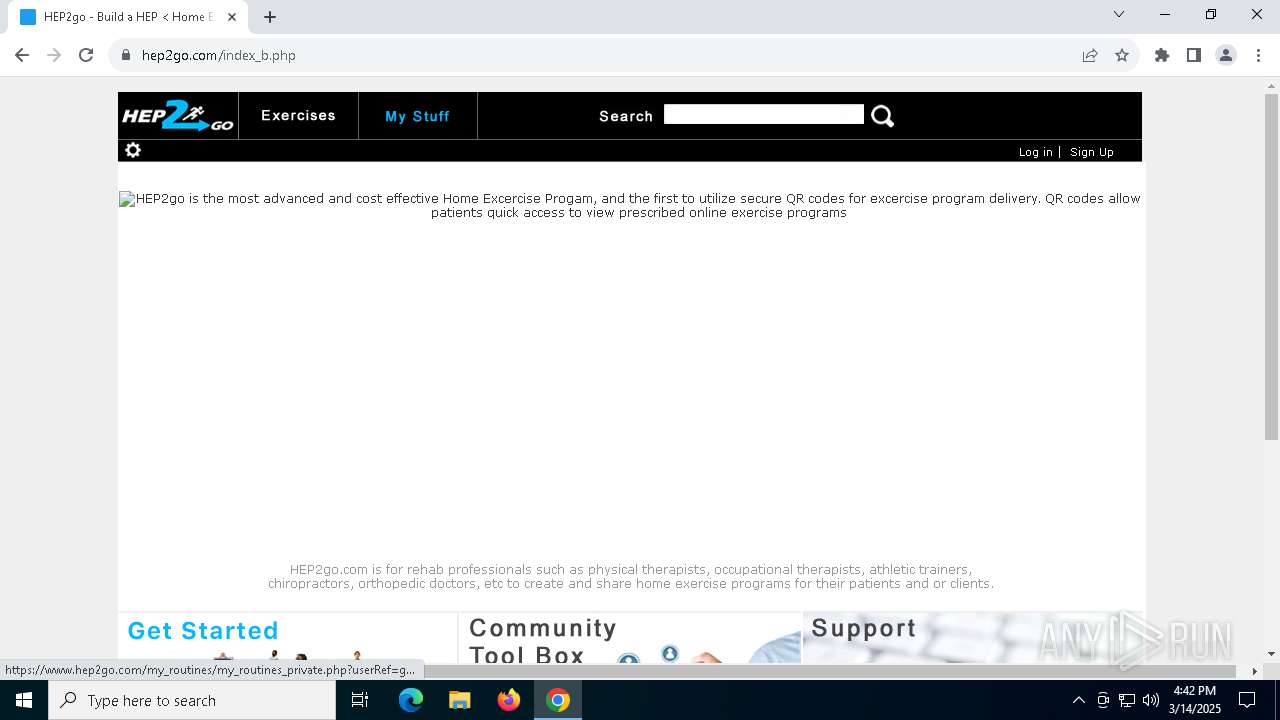Viewport: 1280px width, 720px height.
Task: Click the taskbar search box
Action: tap(192, 700)
